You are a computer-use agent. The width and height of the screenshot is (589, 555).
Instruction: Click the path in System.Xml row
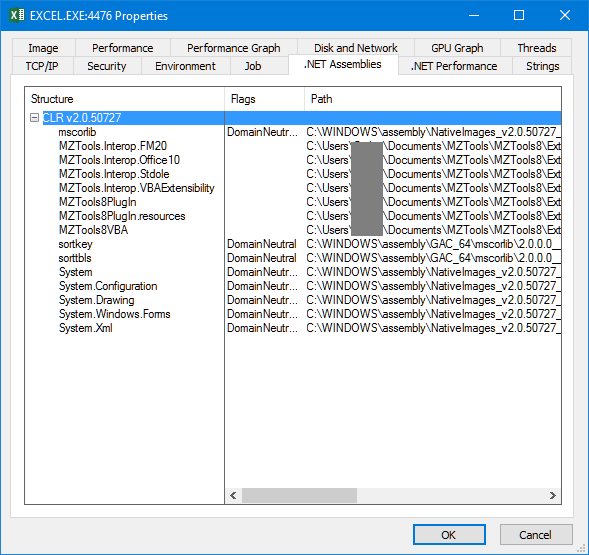(433, 328)
